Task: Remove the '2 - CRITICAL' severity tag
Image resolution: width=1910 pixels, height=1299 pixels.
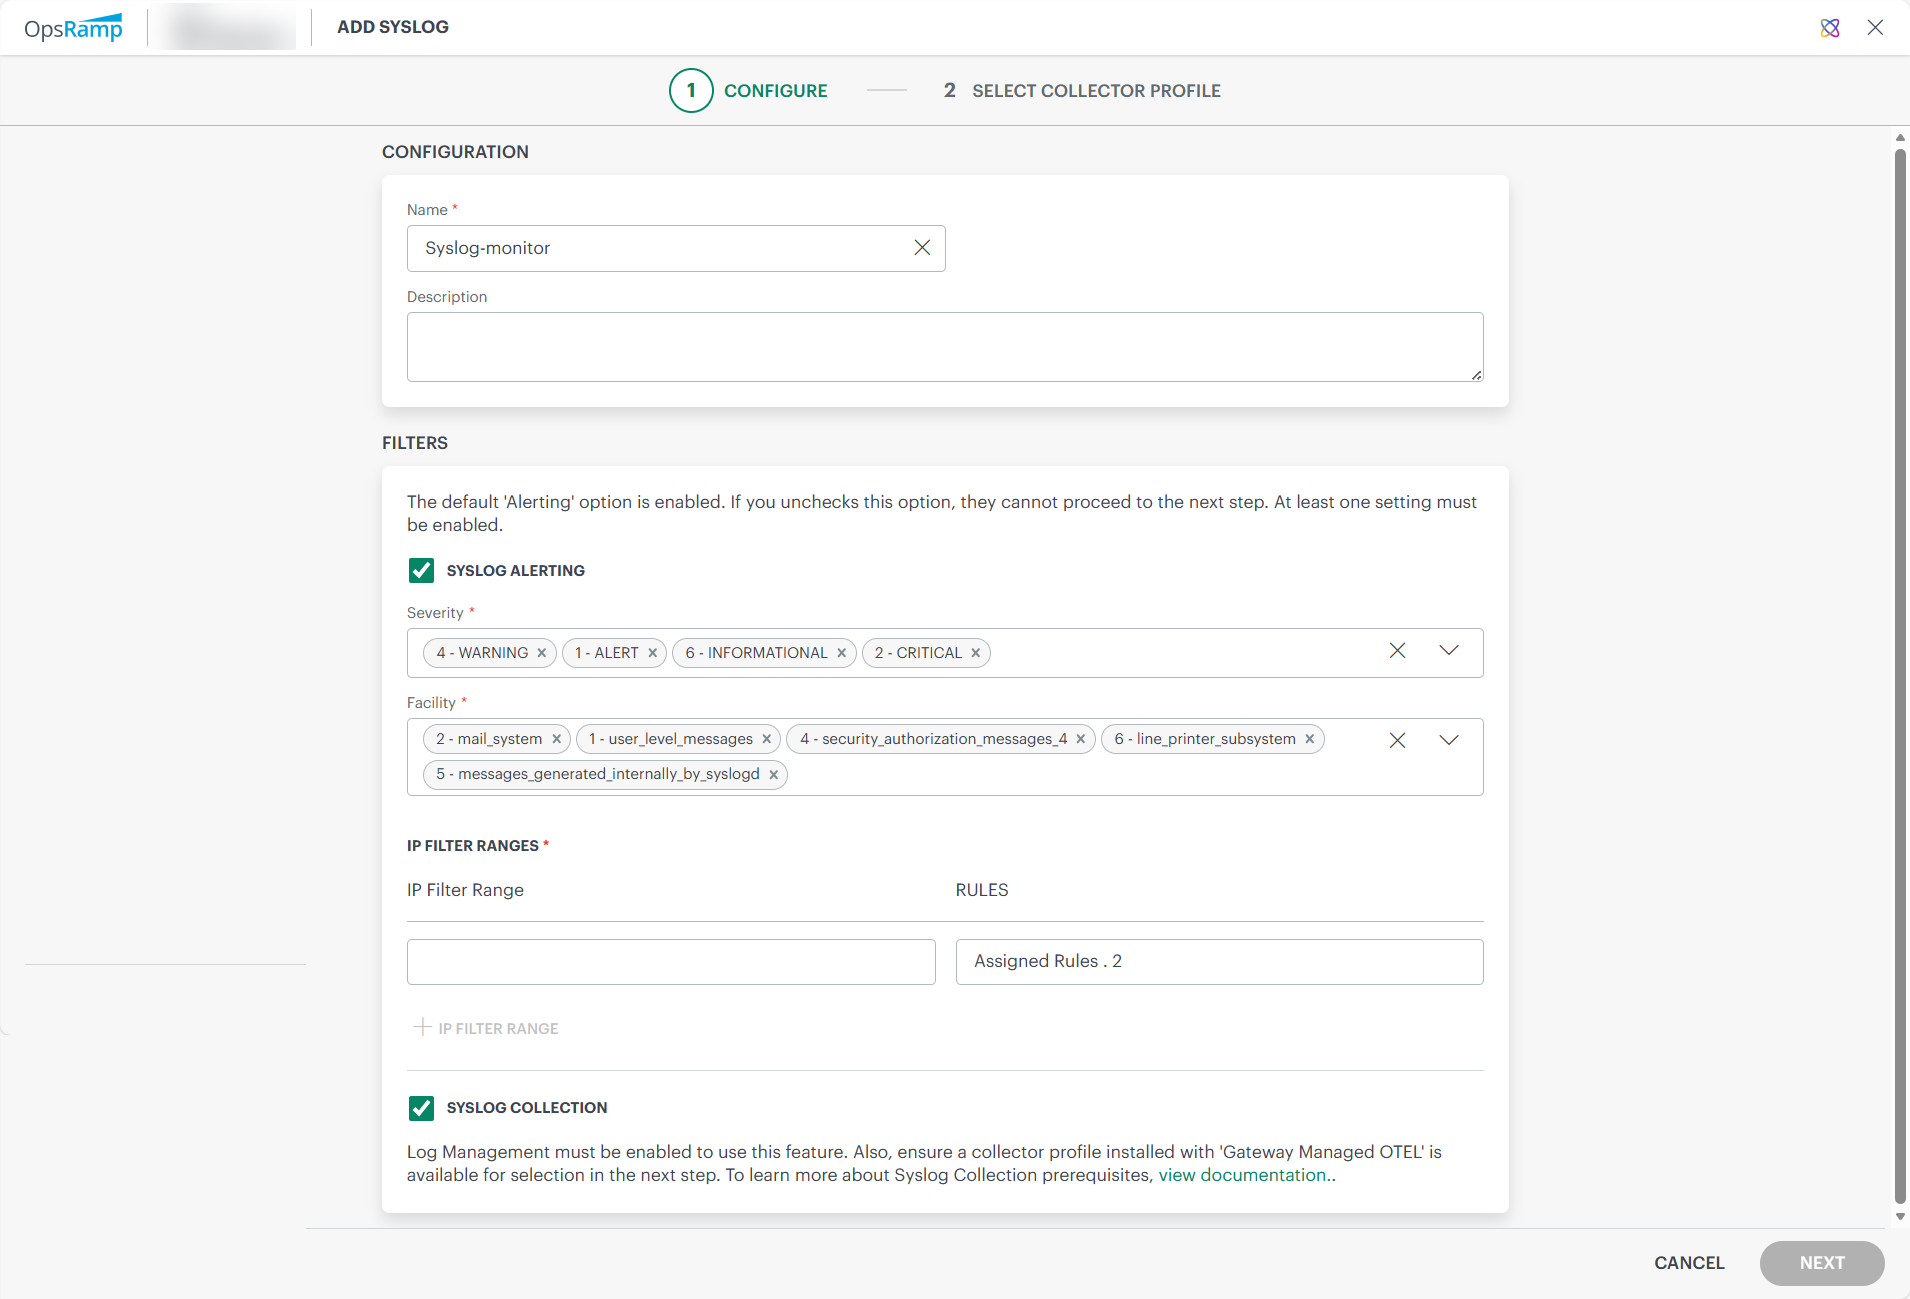Action: coord(976,653)
